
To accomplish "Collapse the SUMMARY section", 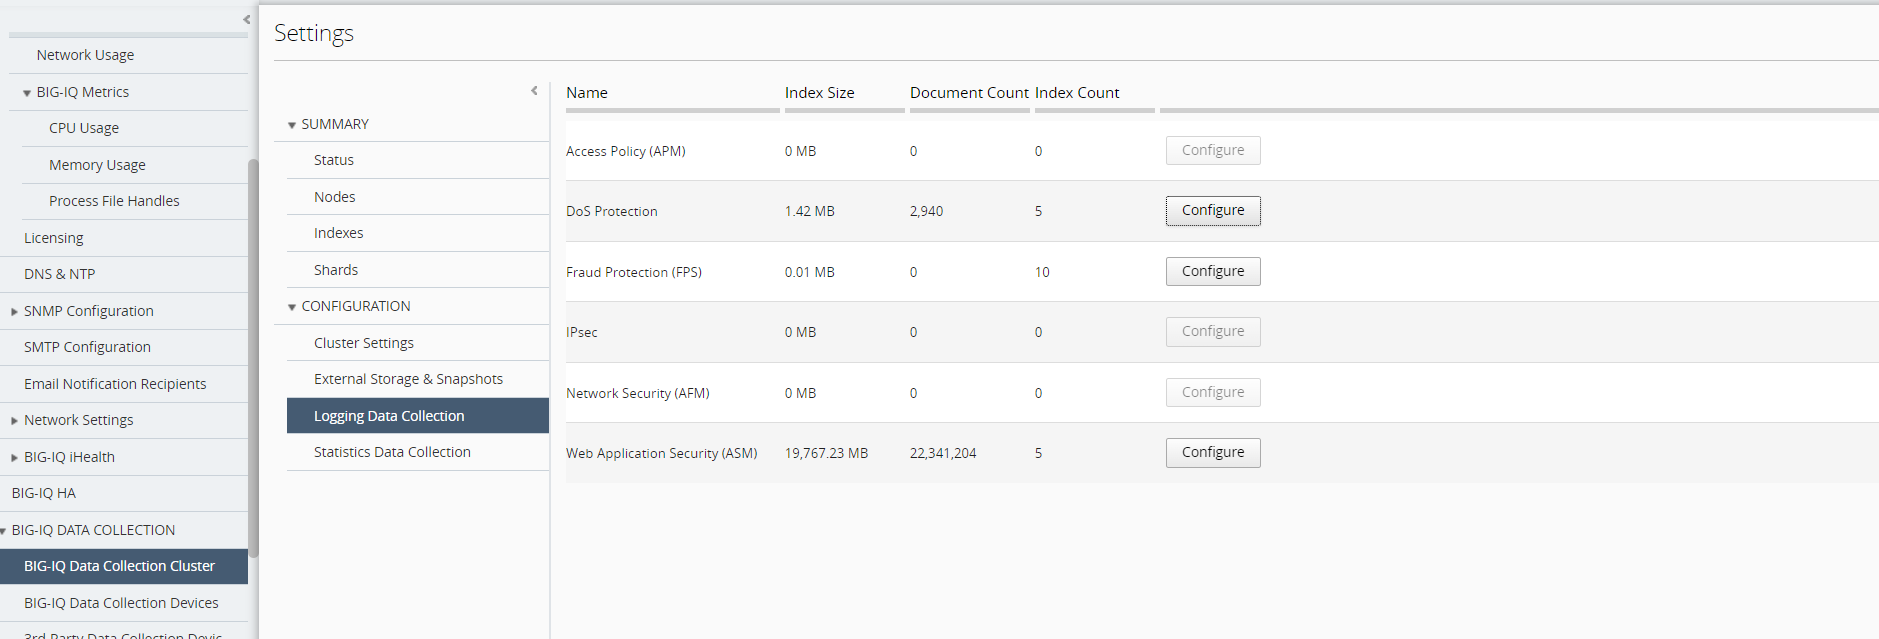I will click(292, 125).
